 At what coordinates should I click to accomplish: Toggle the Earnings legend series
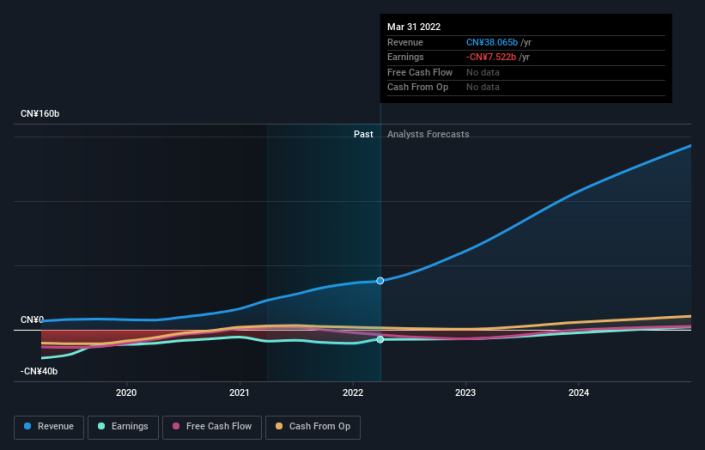[x=123, y=427]
